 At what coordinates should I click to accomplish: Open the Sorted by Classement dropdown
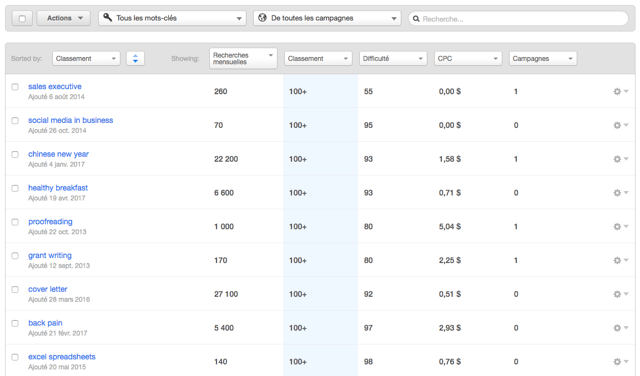pos(86,58)
